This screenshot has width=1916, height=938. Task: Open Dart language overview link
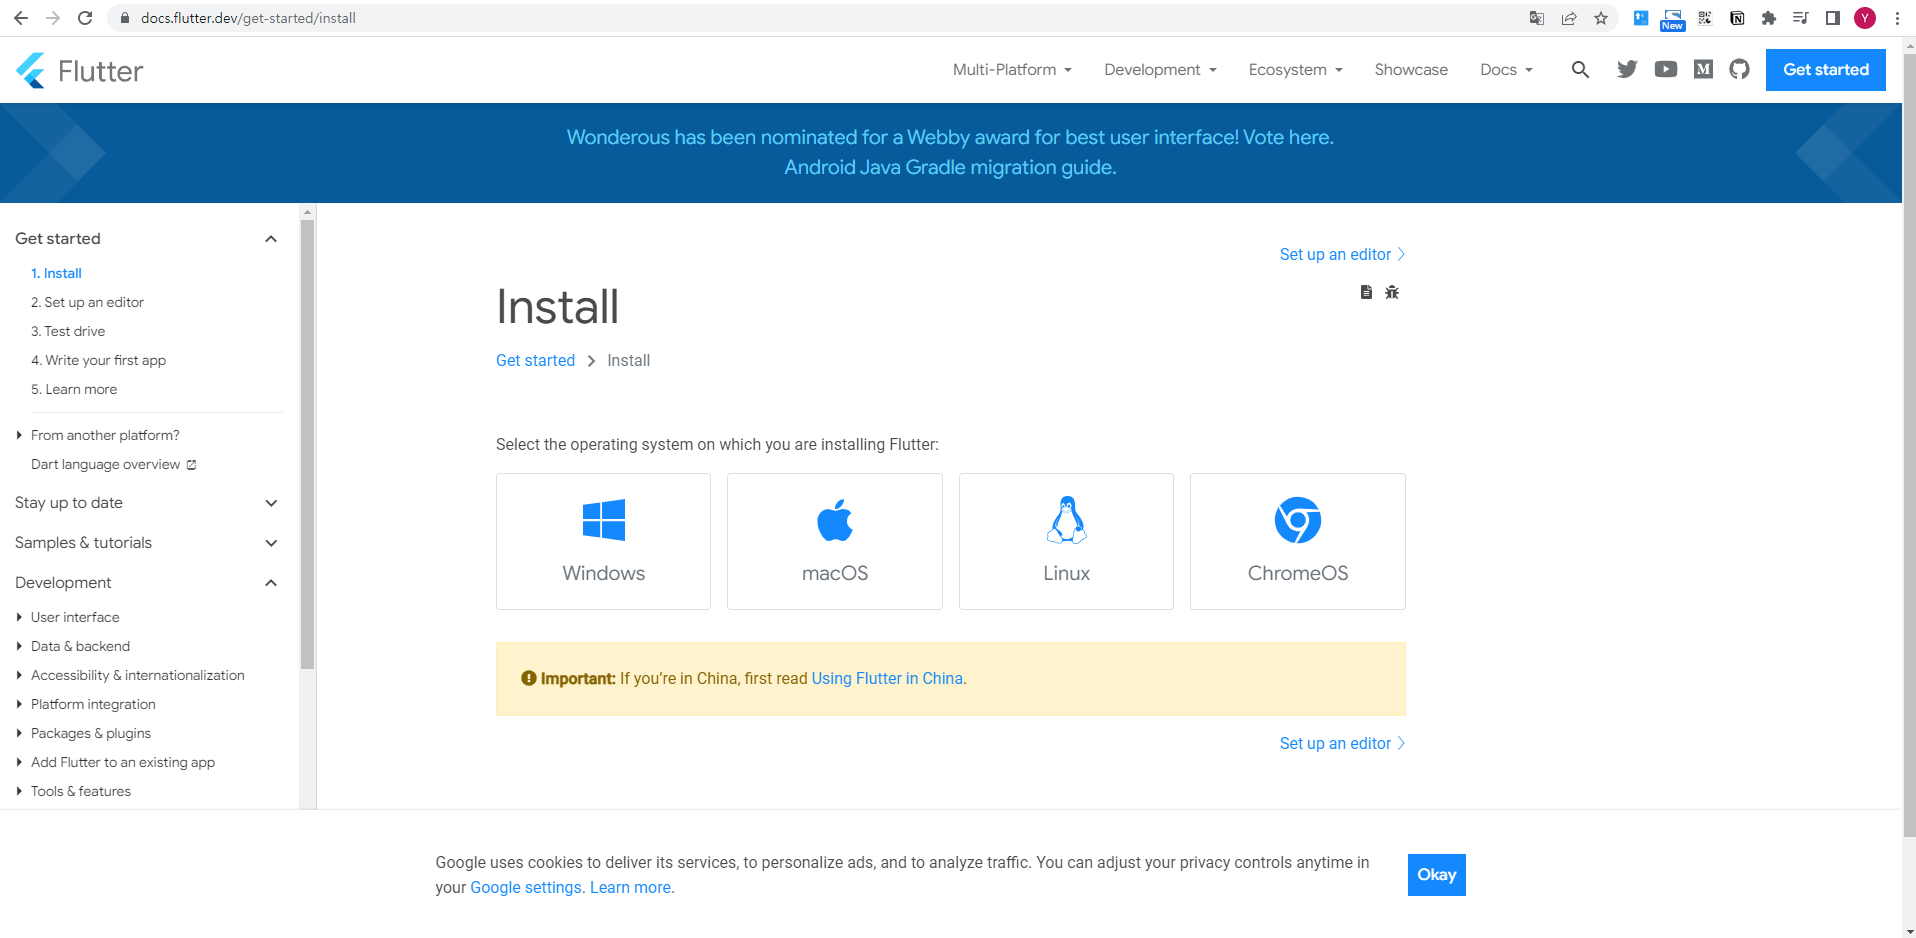pyautogui.click(x=113, y=464)
